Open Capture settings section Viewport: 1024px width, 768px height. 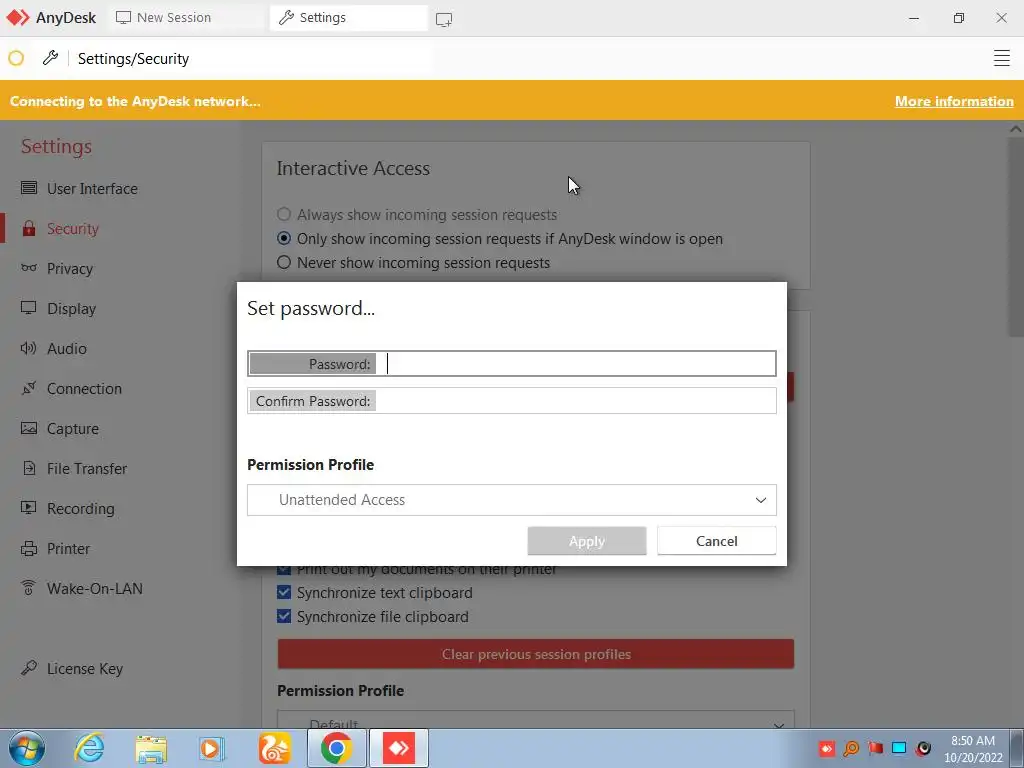point(72,428)
